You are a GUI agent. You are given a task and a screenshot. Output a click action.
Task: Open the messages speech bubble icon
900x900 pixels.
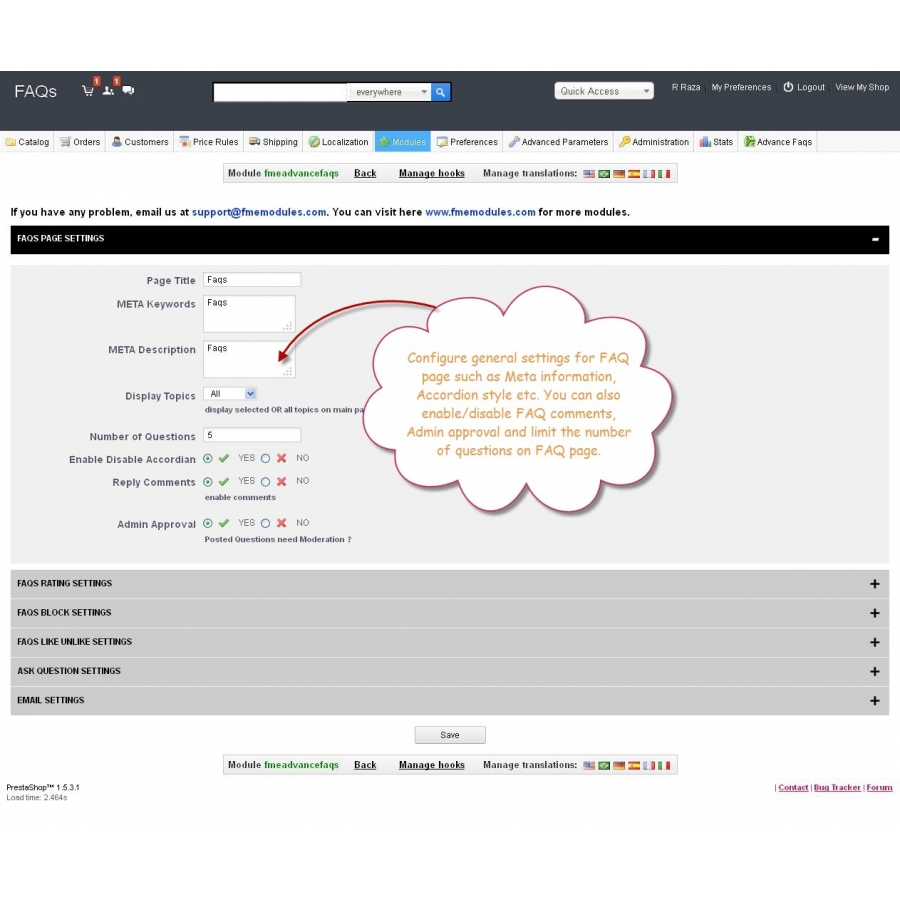coord(128,90)
